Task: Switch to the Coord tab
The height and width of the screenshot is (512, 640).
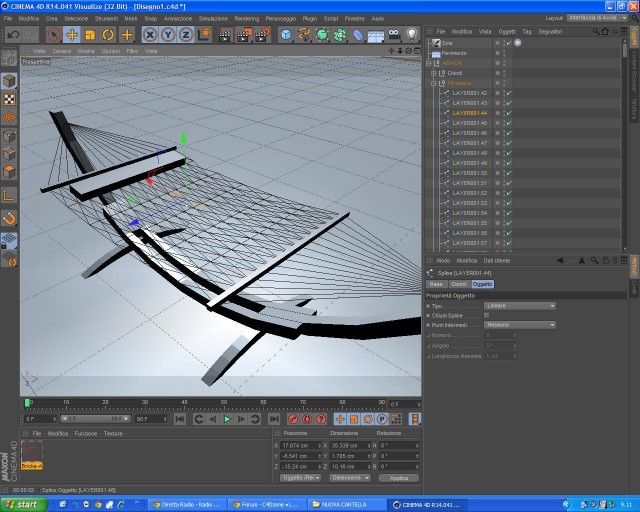Action: tap(459, 284)
